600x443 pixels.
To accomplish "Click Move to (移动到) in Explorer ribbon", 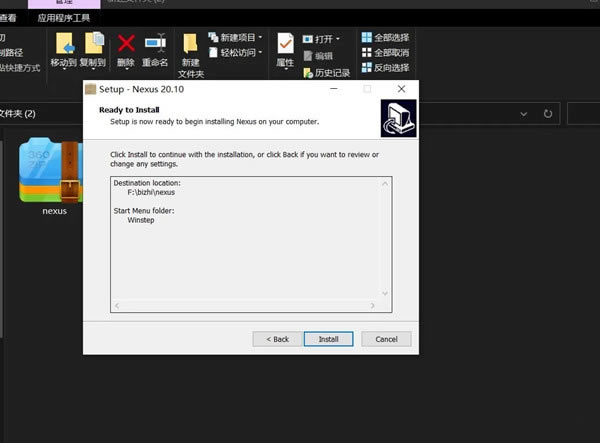I will [x=64, y=50].
